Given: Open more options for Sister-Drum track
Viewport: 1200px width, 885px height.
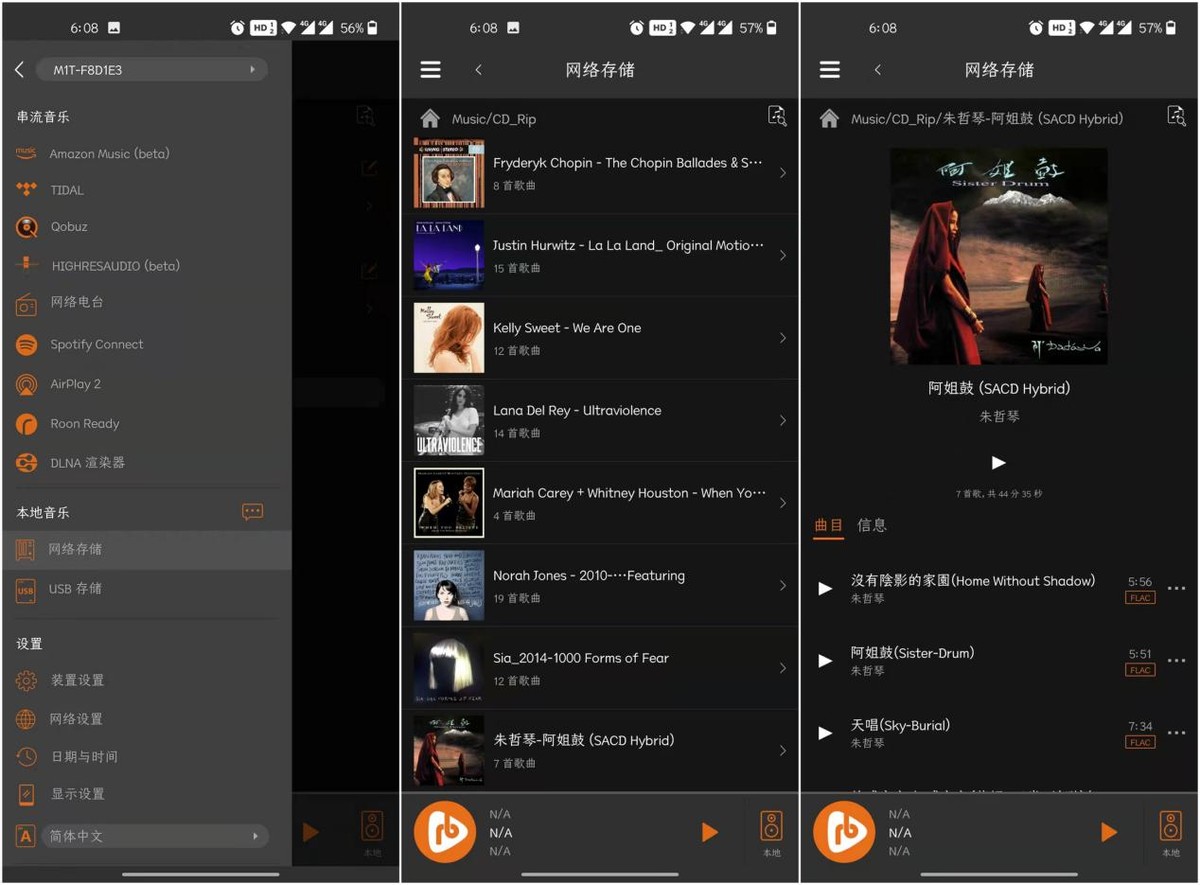Looking at the screenshot, I should coord(1176,661).
